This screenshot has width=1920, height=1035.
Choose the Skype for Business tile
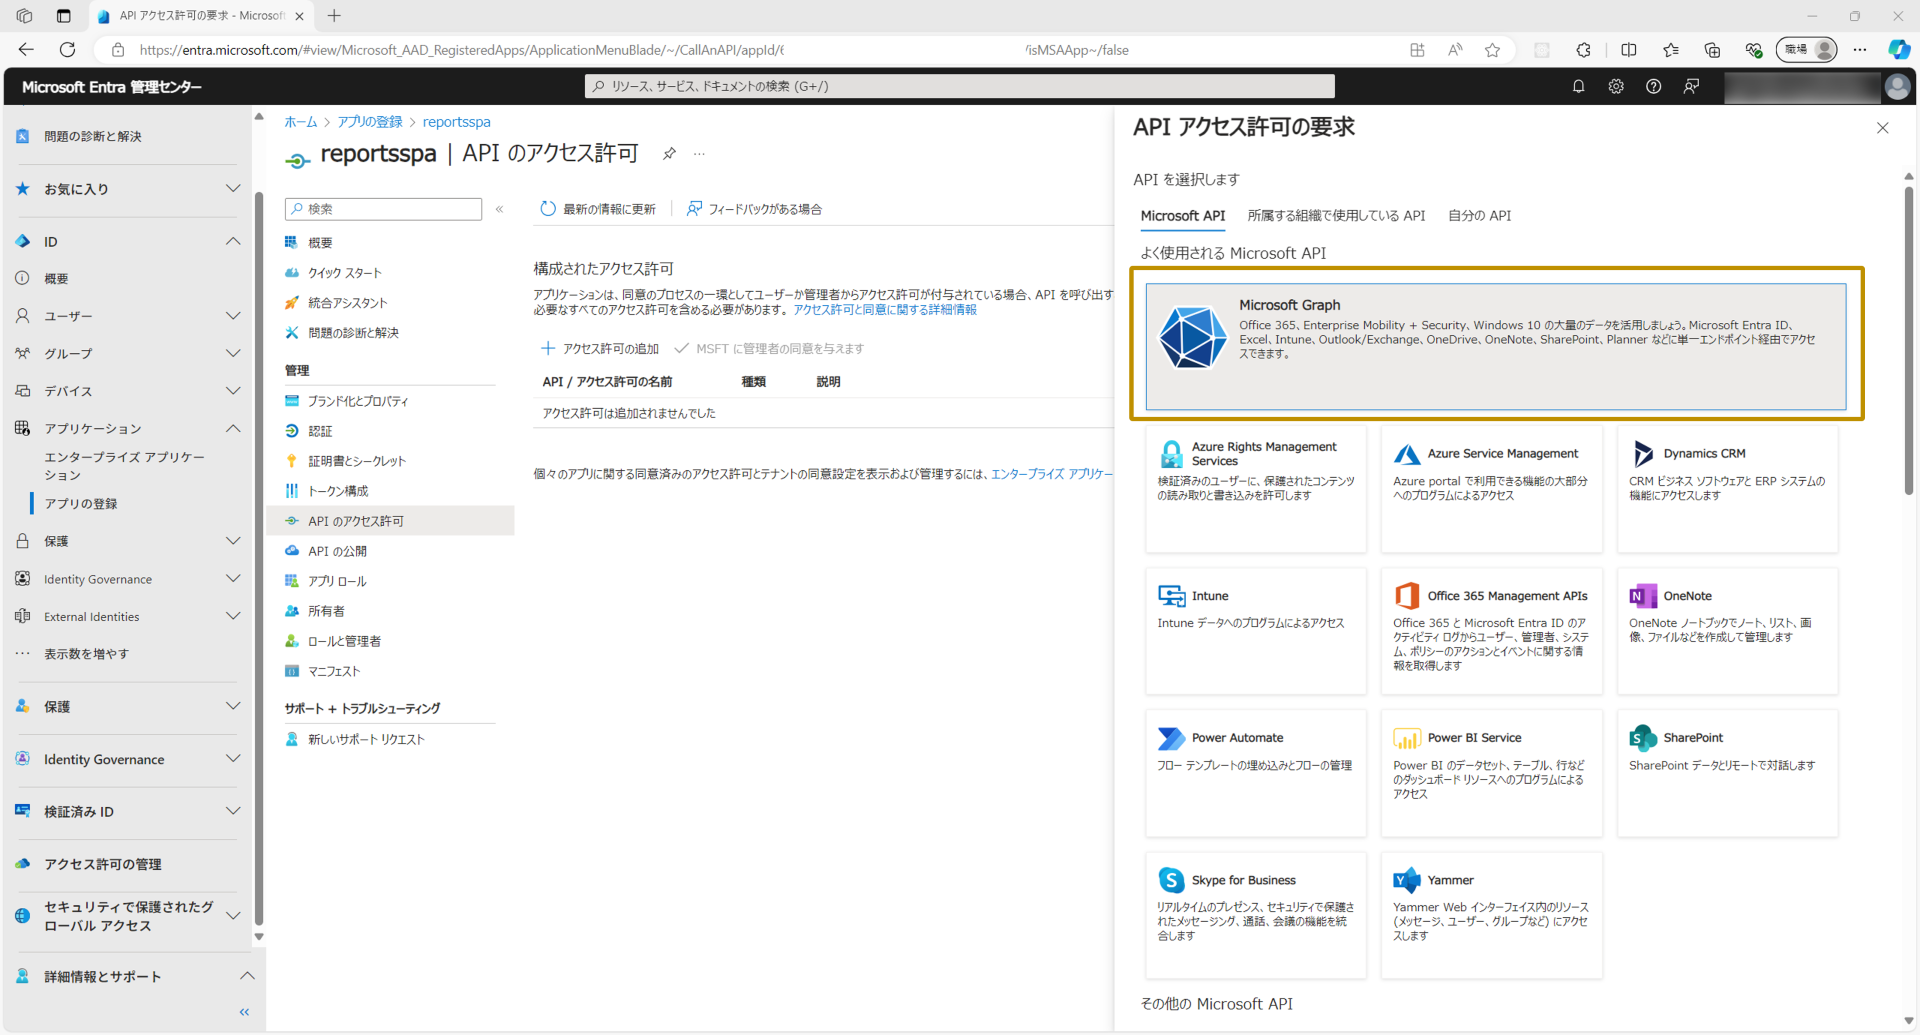tap(1256, 915)
